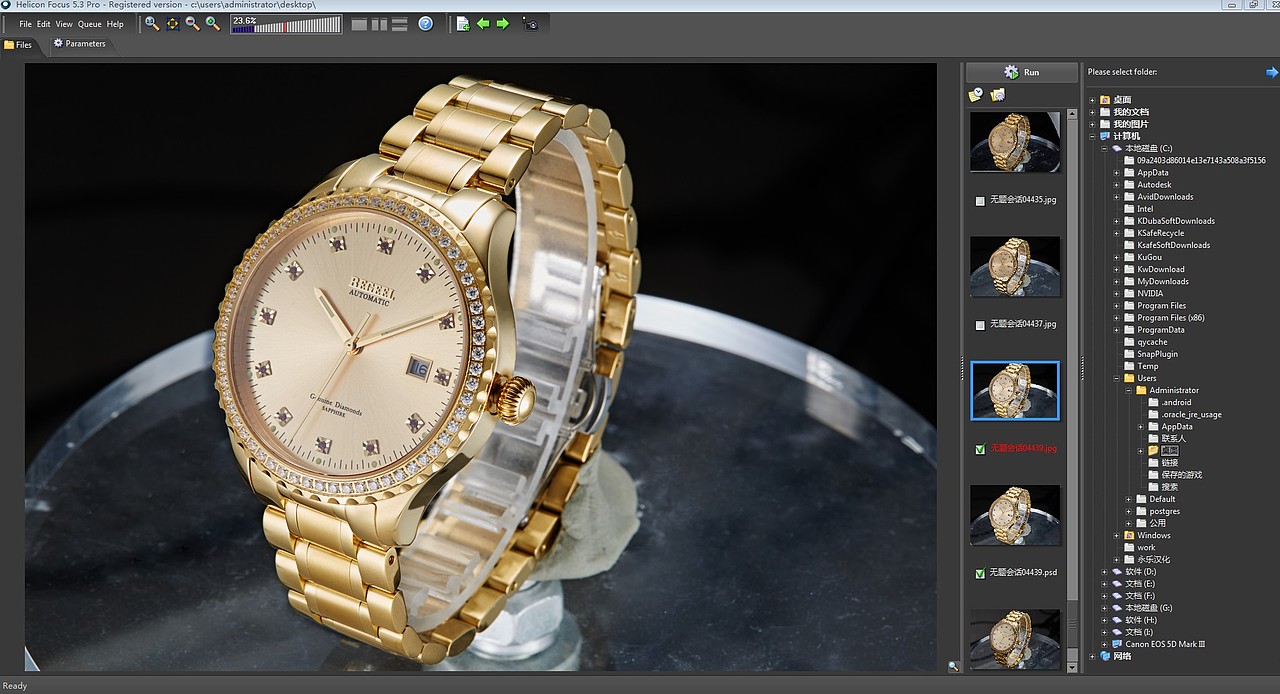Select the 永乐汉化 folder
This screenshot has height=694, width=1280.
[x=1153, y=559]
